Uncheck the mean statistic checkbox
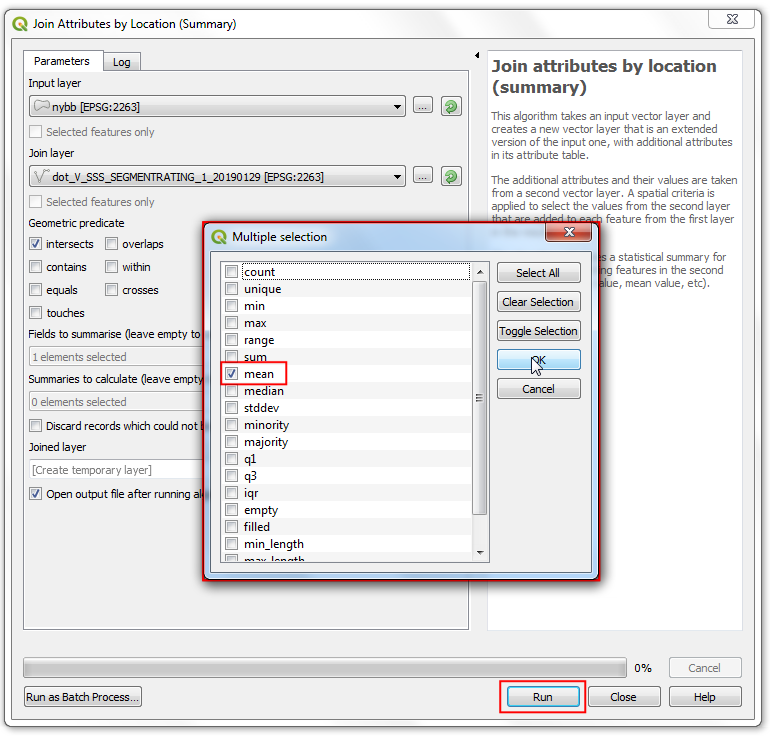 [x=232, y=374]
